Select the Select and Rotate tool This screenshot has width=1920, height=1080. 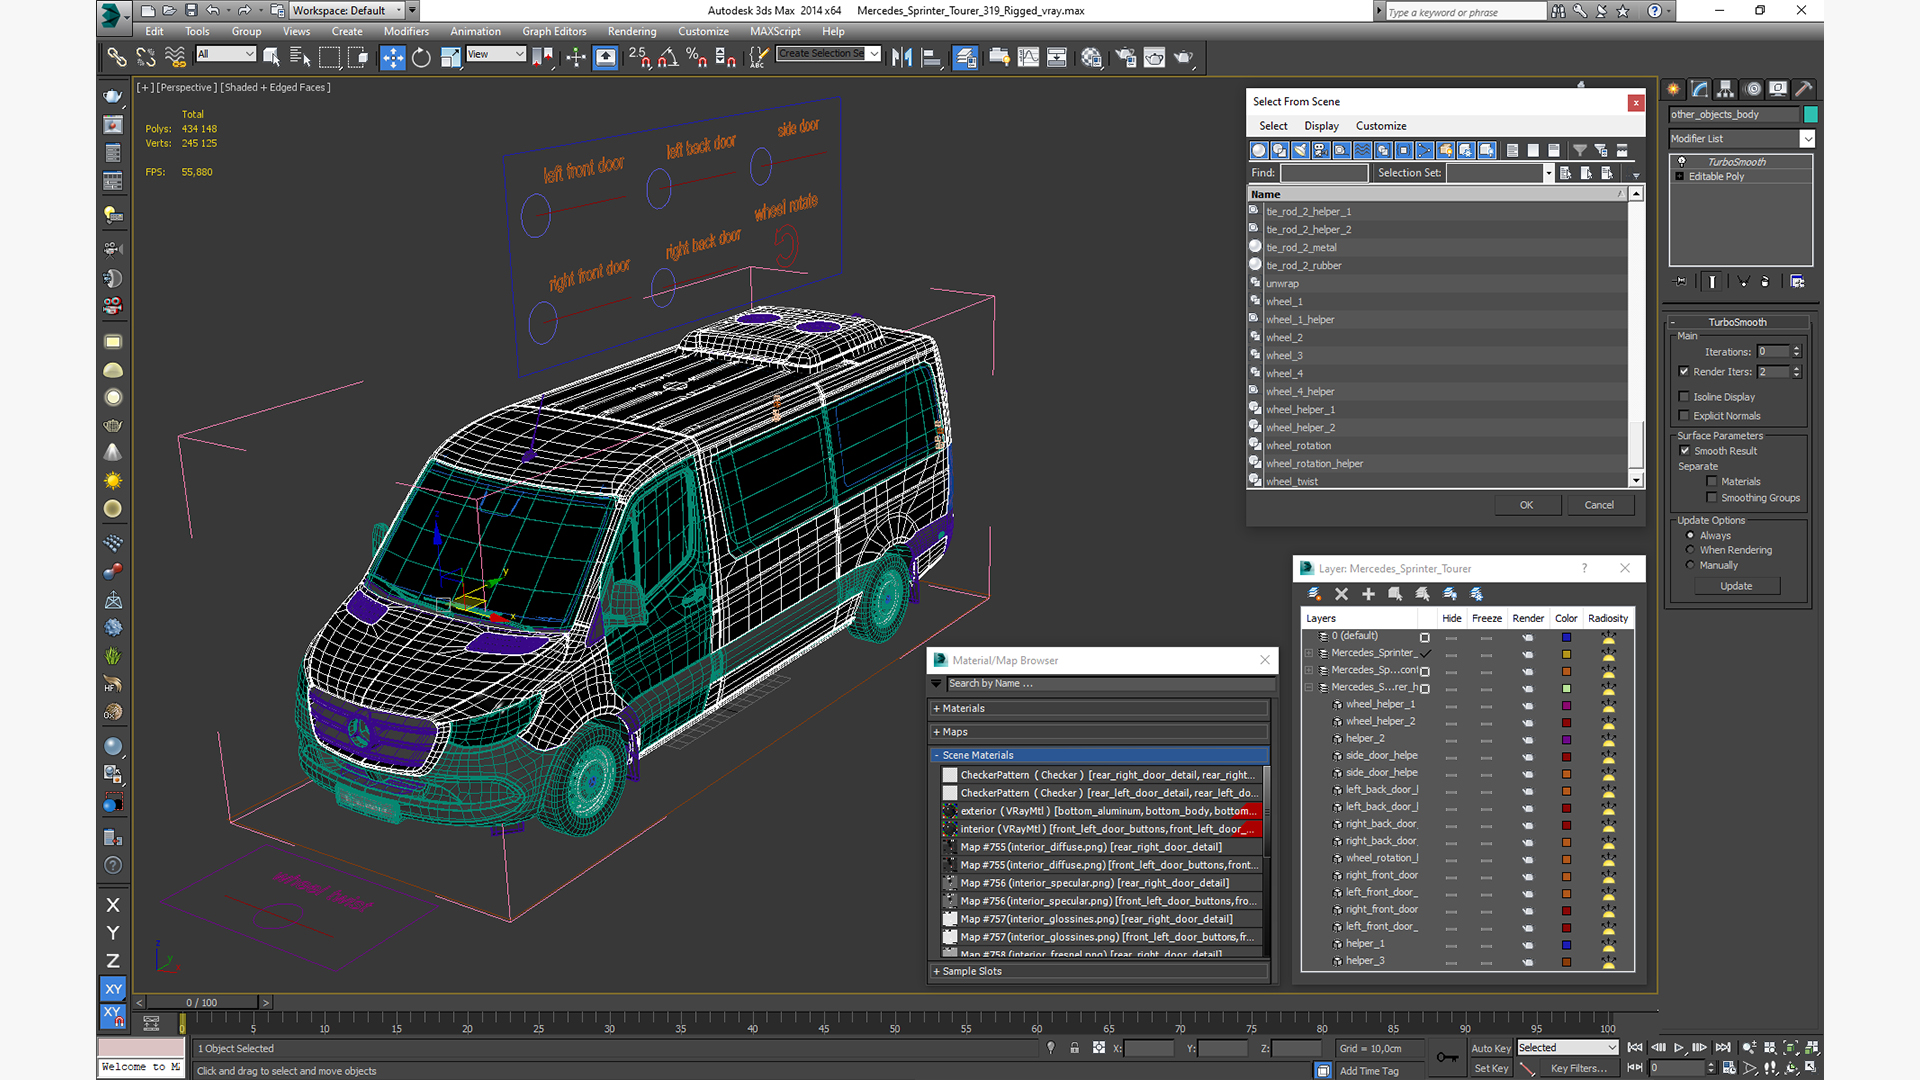(x=422, y=58)
